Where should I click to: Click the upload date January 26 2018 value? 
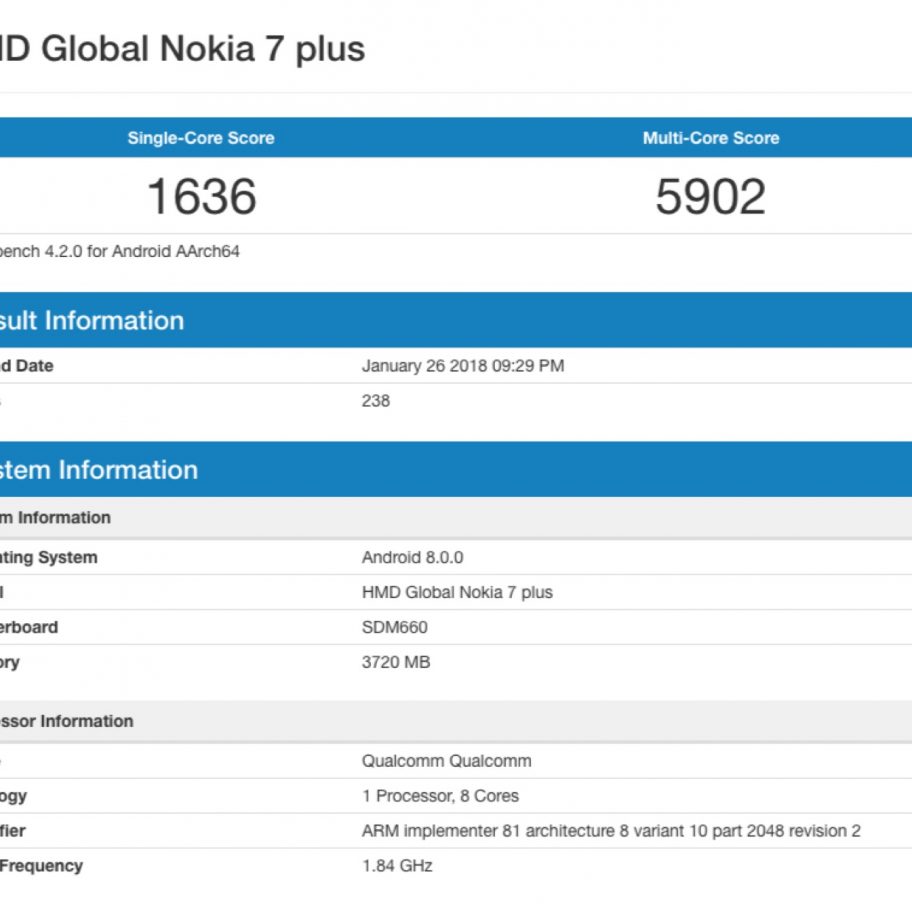pos(462,366)
